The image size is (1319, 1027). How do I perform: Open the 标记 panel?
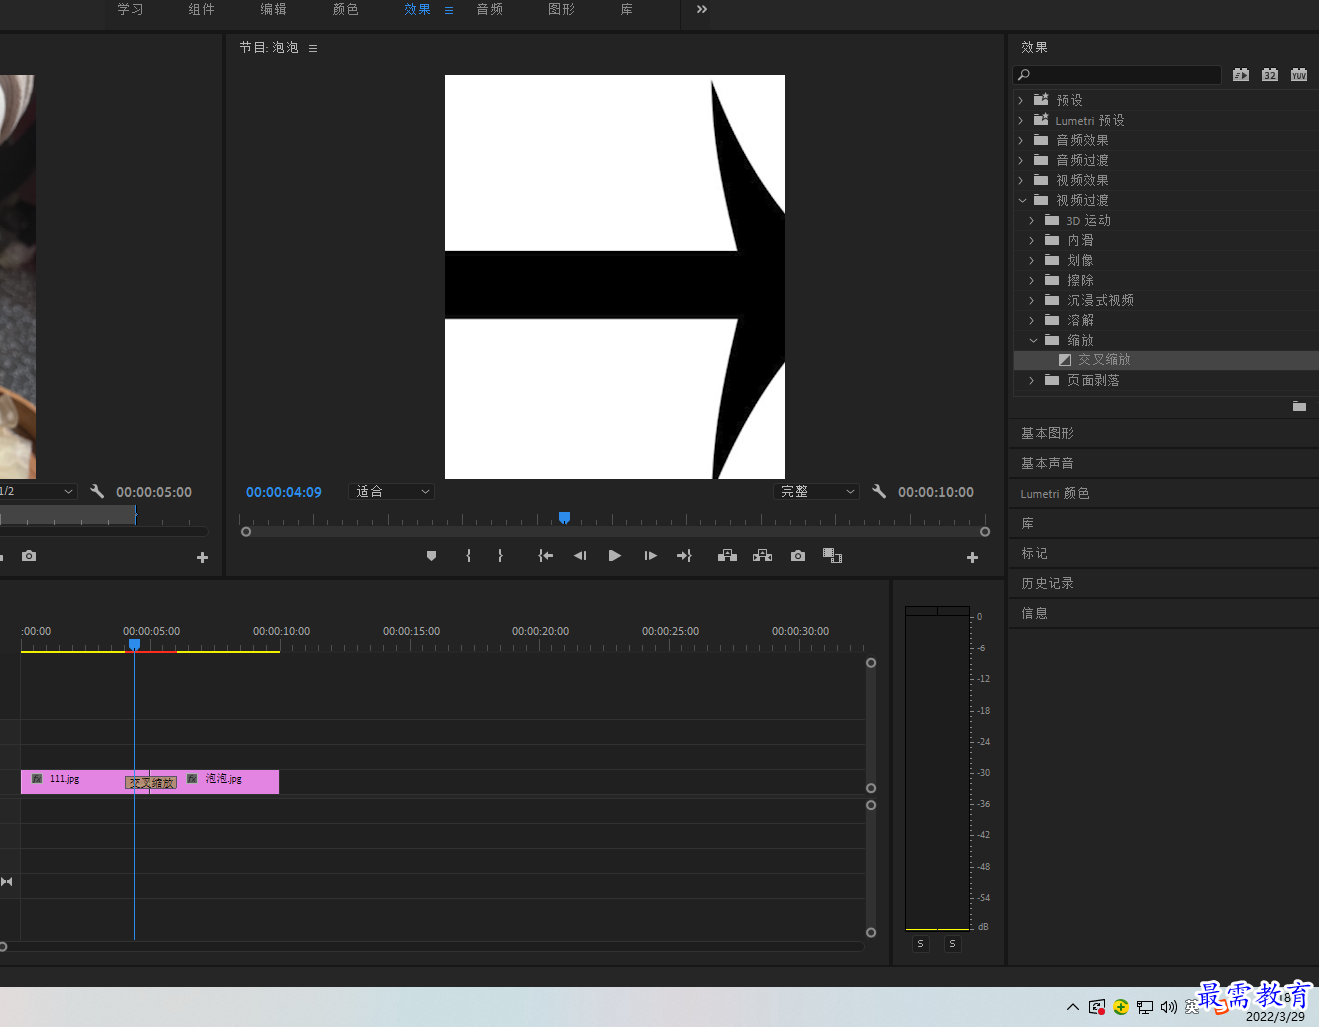point(1034,553)
